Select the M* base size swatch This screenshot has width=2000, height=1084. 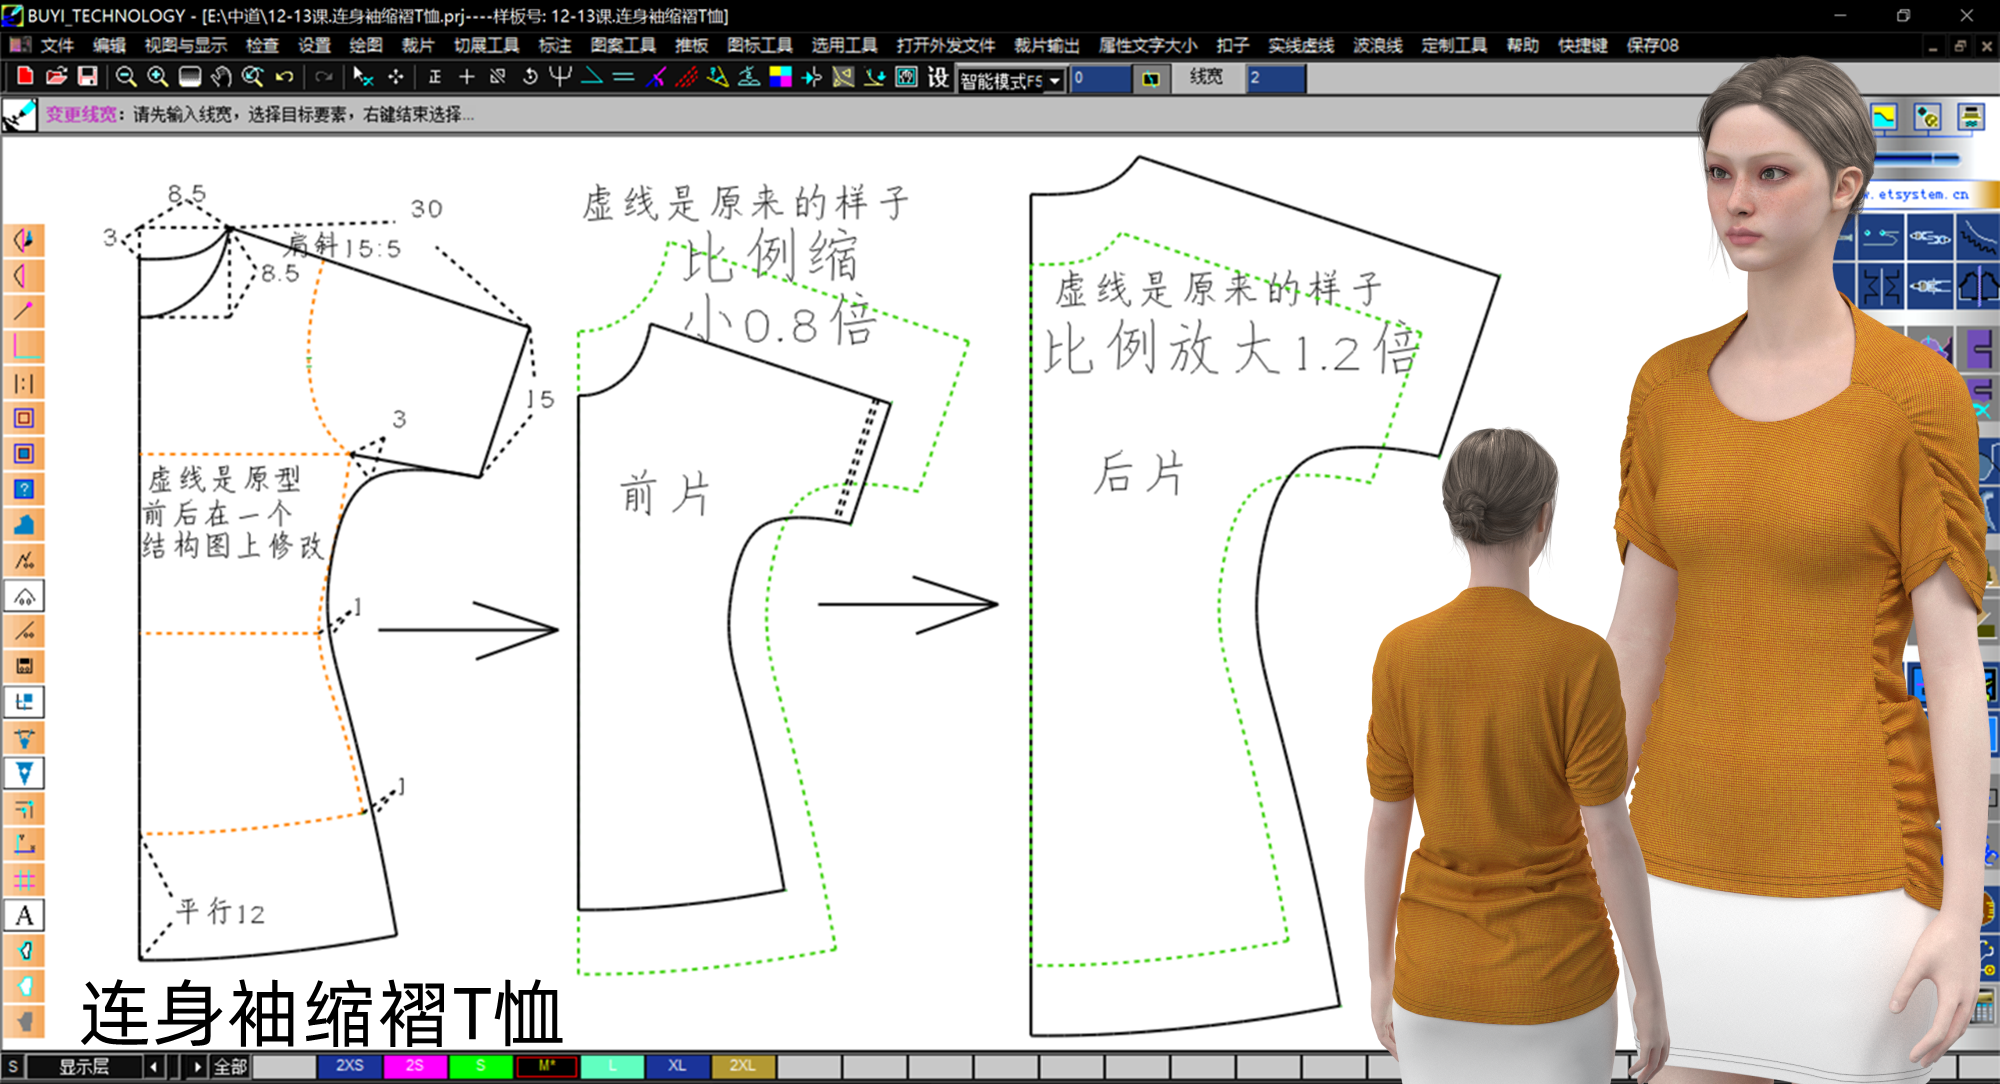(546, 1066)
